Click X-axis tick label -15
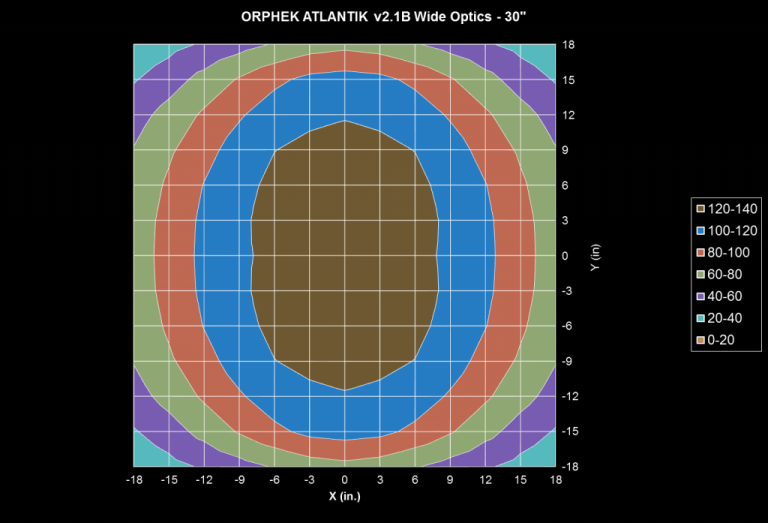This screenshot has width=768, height=523. click(x=169, y=480)
